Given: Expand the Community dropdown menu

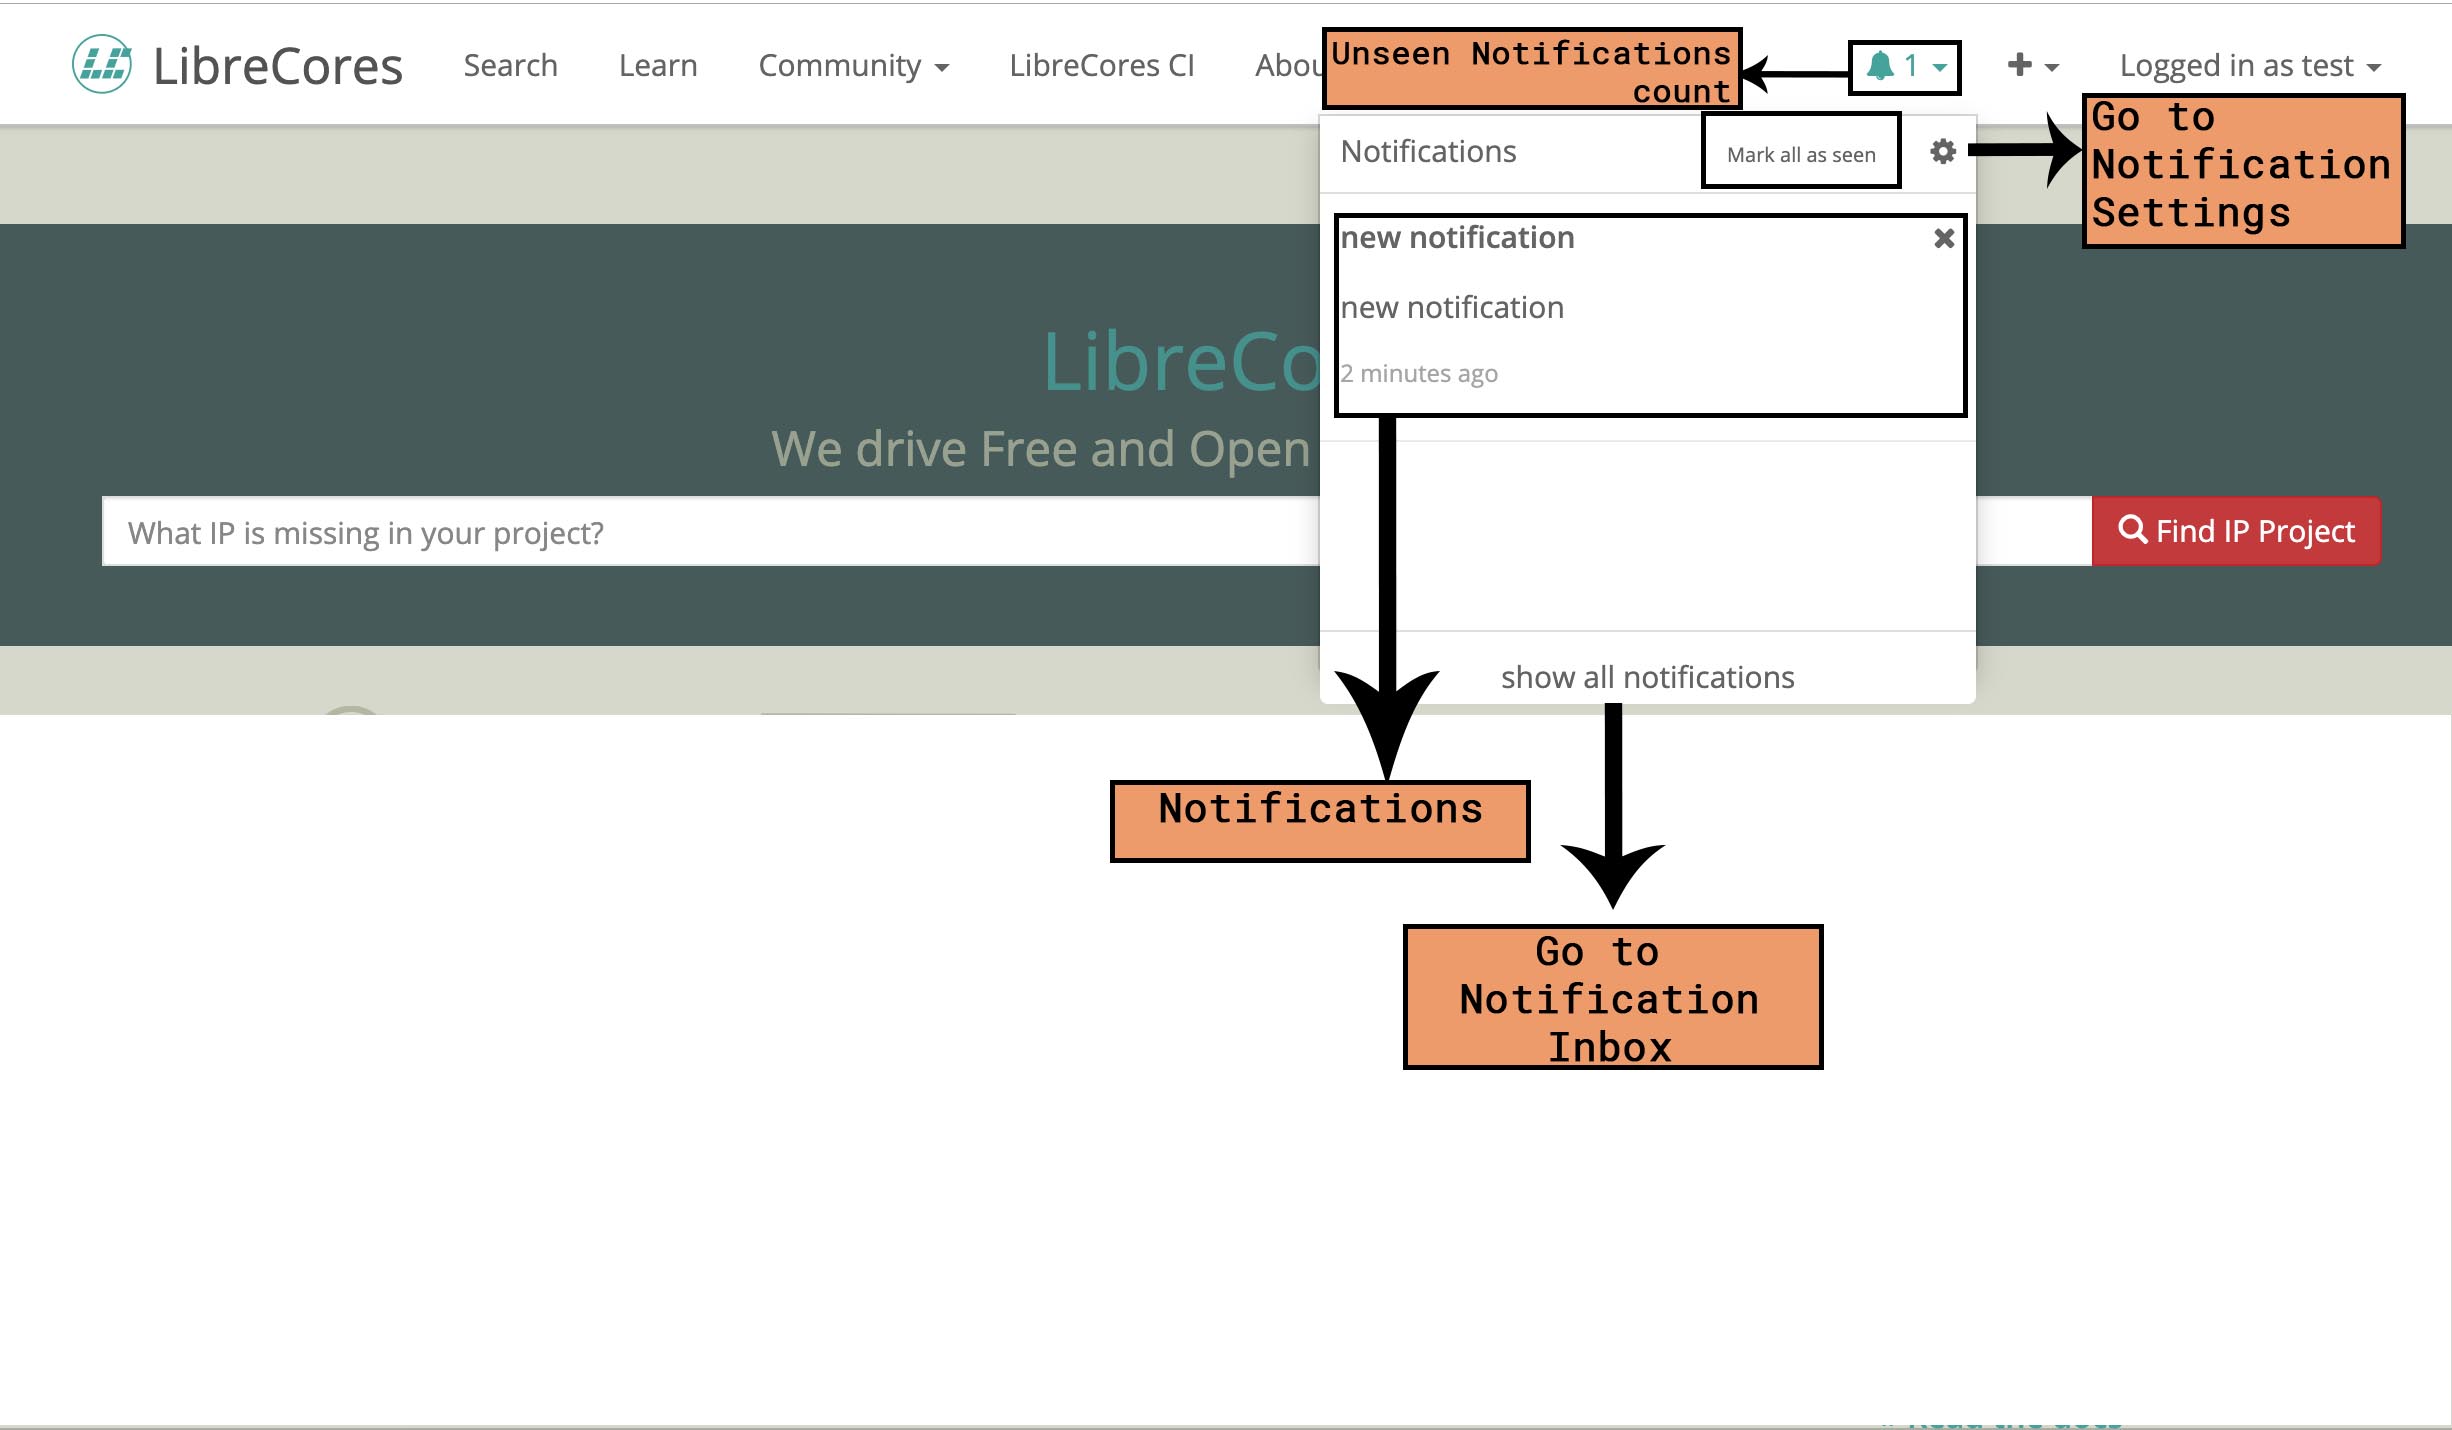Looking at the screenshot, I should [853, 66].
